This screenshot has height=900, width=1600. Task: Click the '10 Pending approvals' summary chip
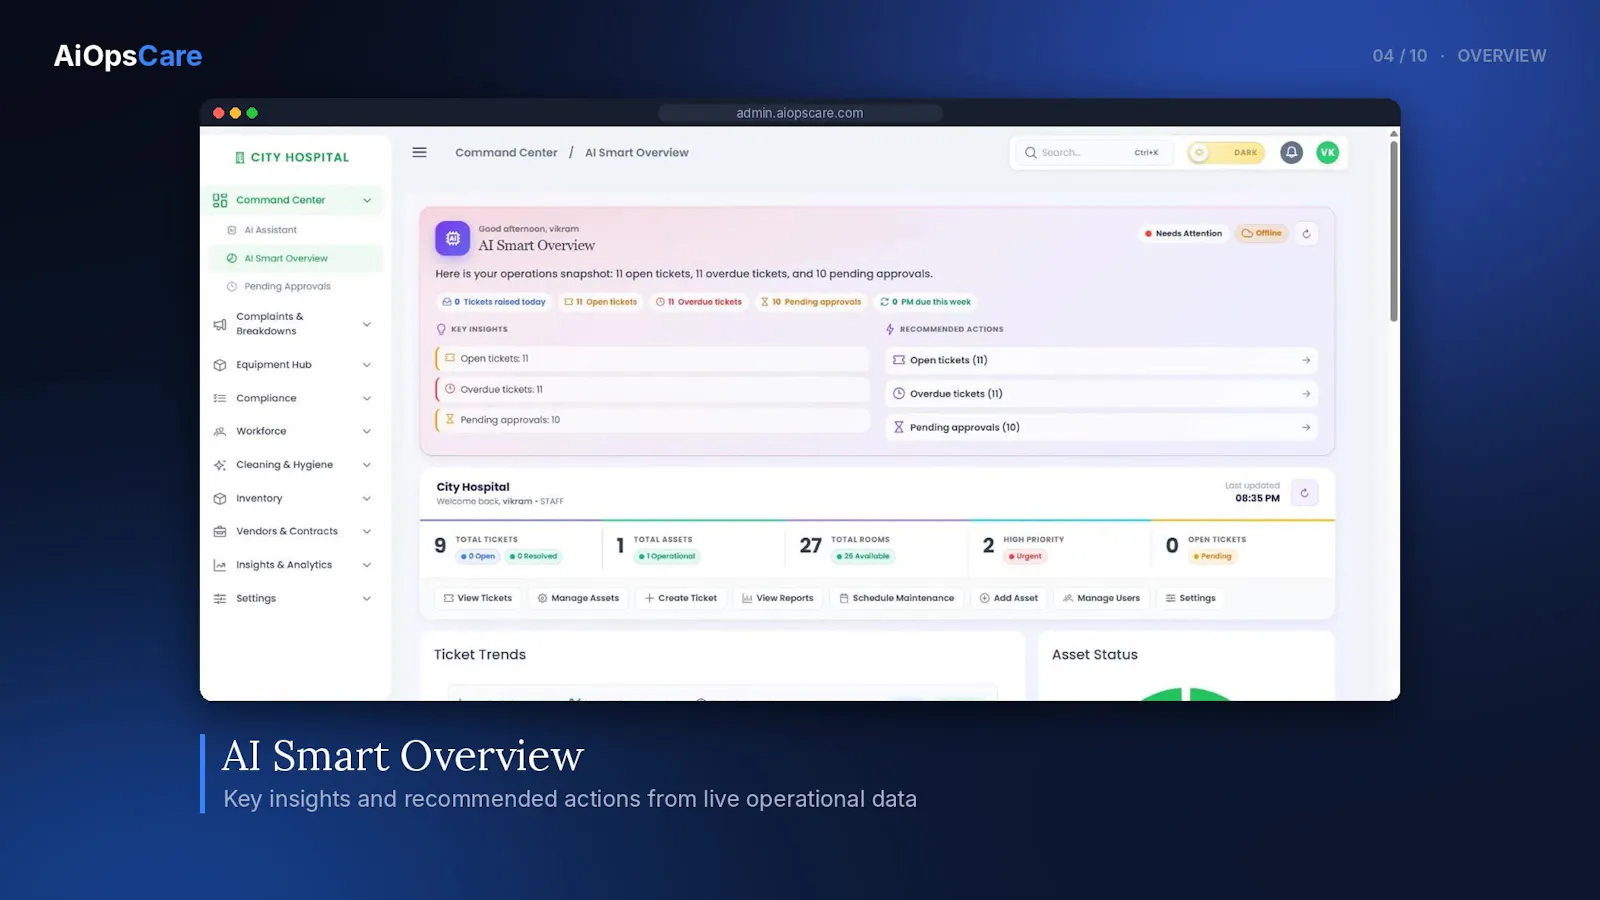[811, 302]
